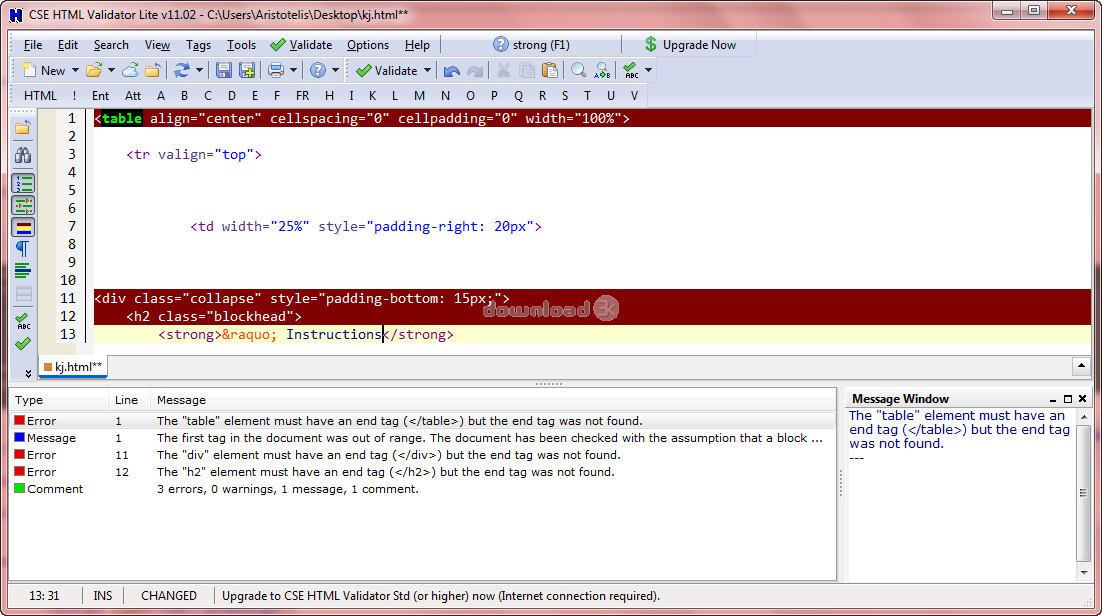
Task: Select the div end tag Error row
Action: [x=422, y=455]
